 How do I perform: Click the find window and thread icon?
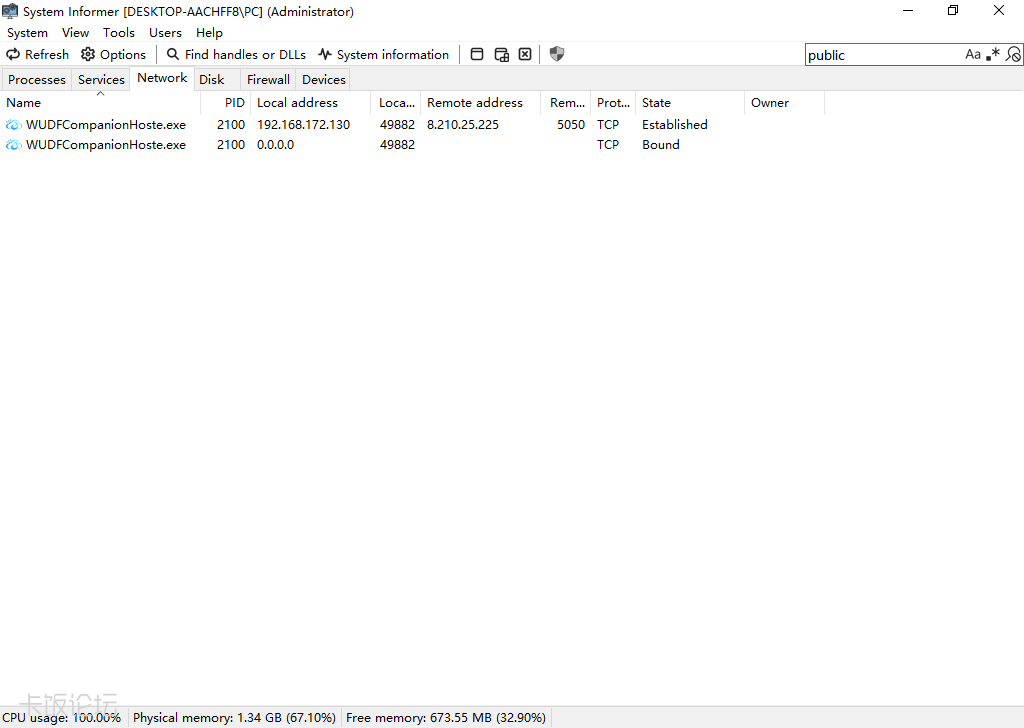click(501, 55)
